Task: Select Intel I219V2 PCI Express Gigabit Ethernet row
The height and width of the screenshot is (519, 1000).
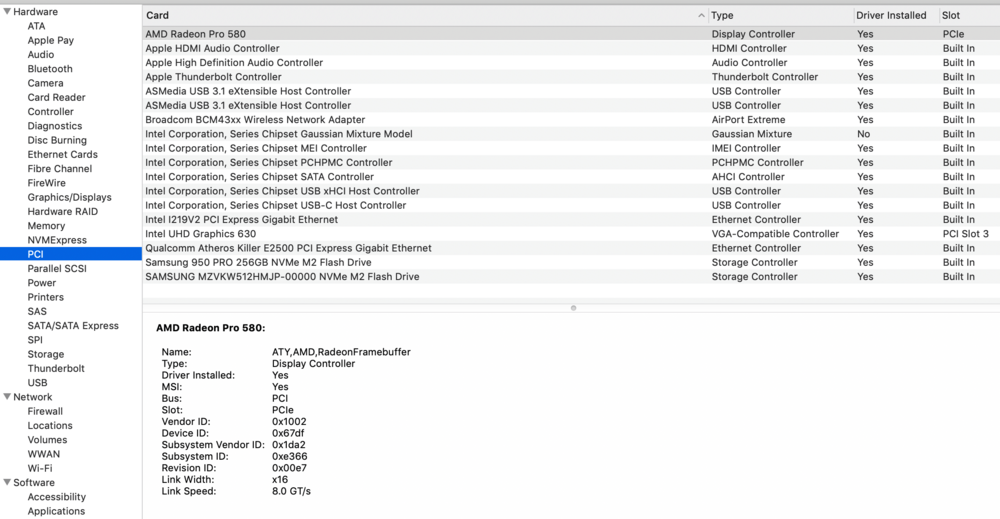Action: [x=571, y=220]
